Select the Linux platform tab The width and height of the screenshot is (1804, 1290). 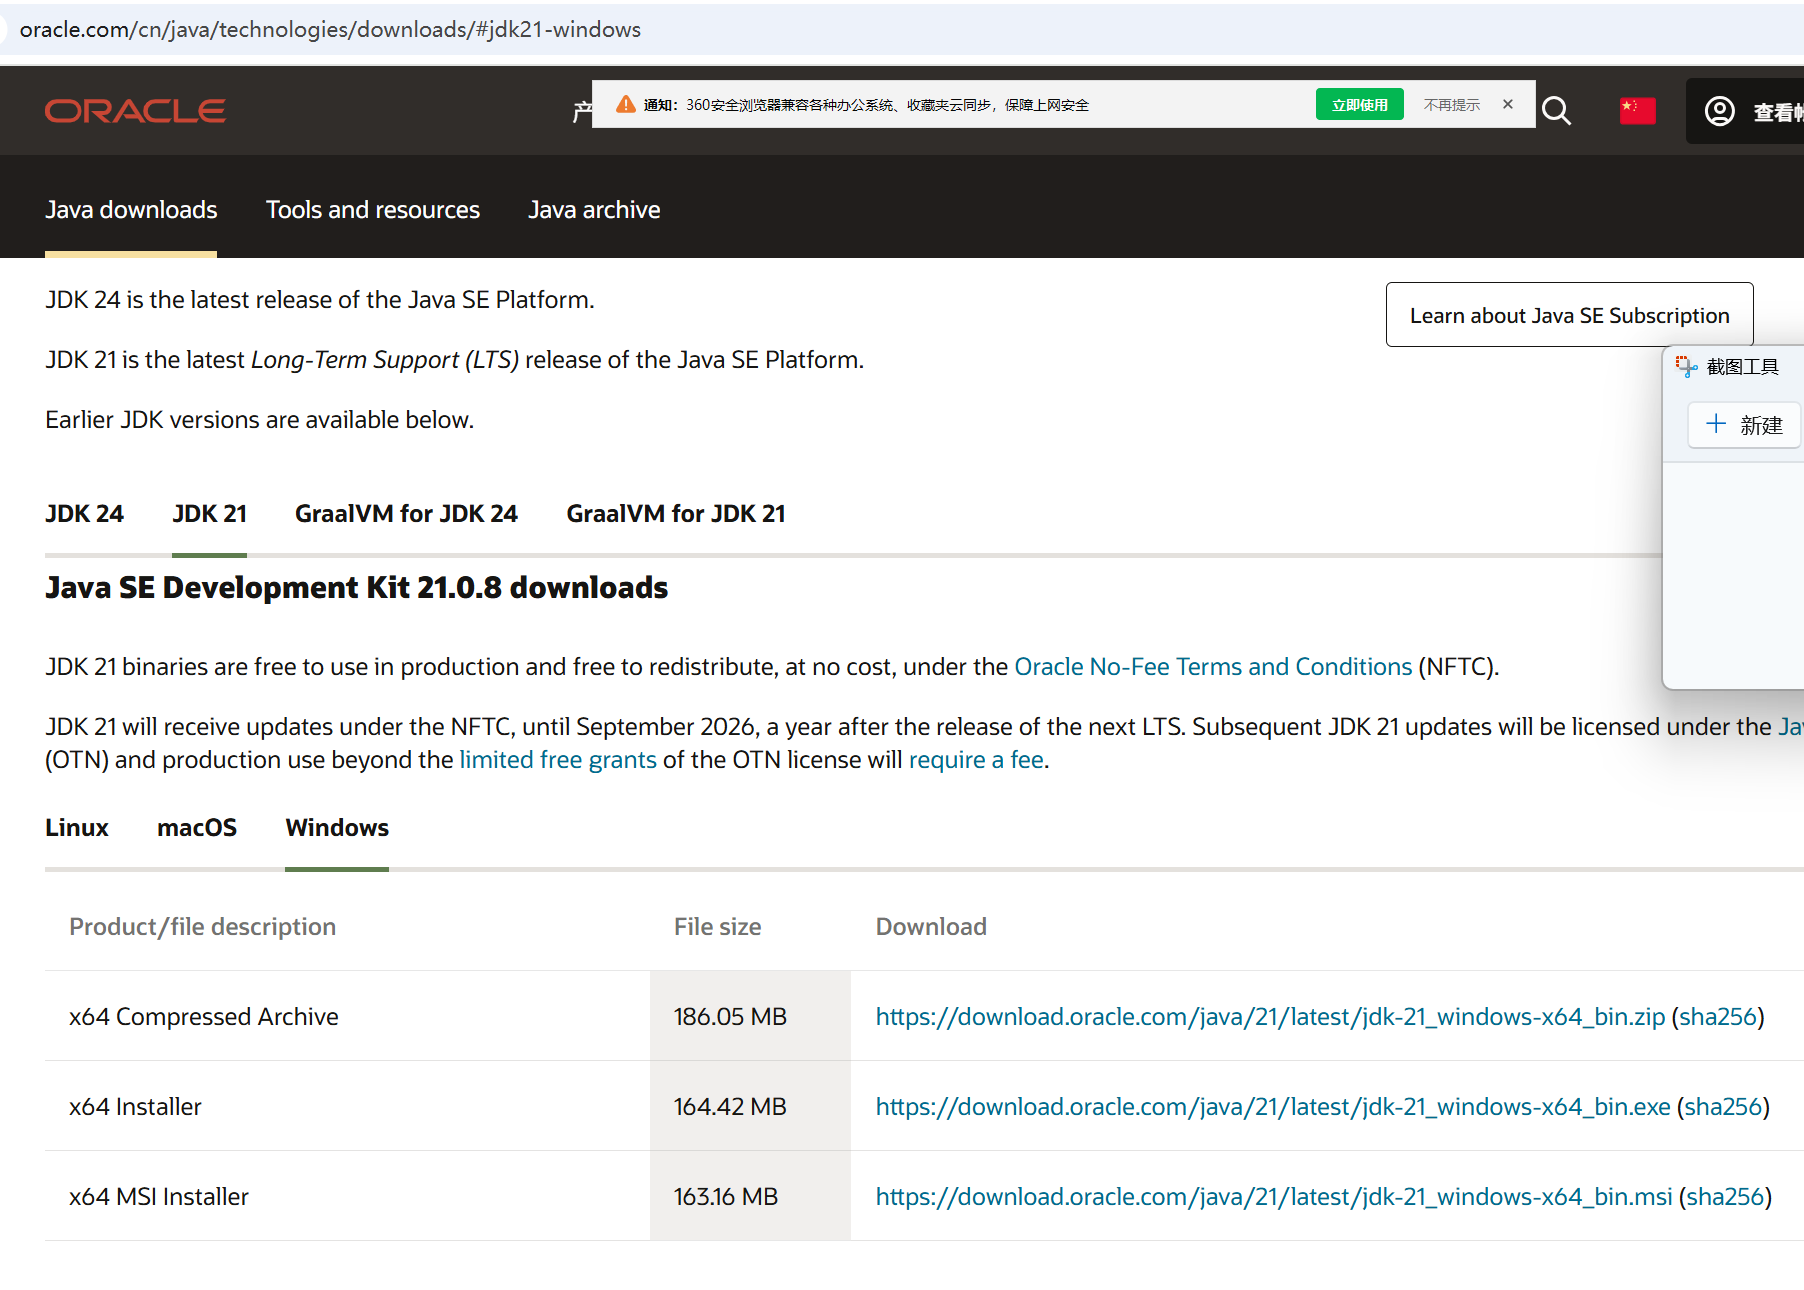pyautogui.click(x=77, y=828)
